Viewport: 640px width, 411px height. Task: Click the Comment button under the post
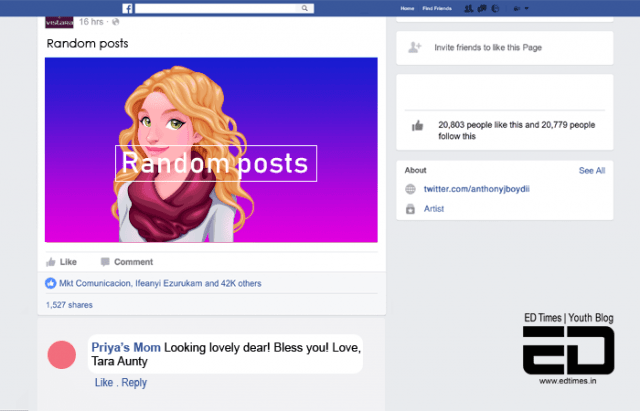coord(127,262)
